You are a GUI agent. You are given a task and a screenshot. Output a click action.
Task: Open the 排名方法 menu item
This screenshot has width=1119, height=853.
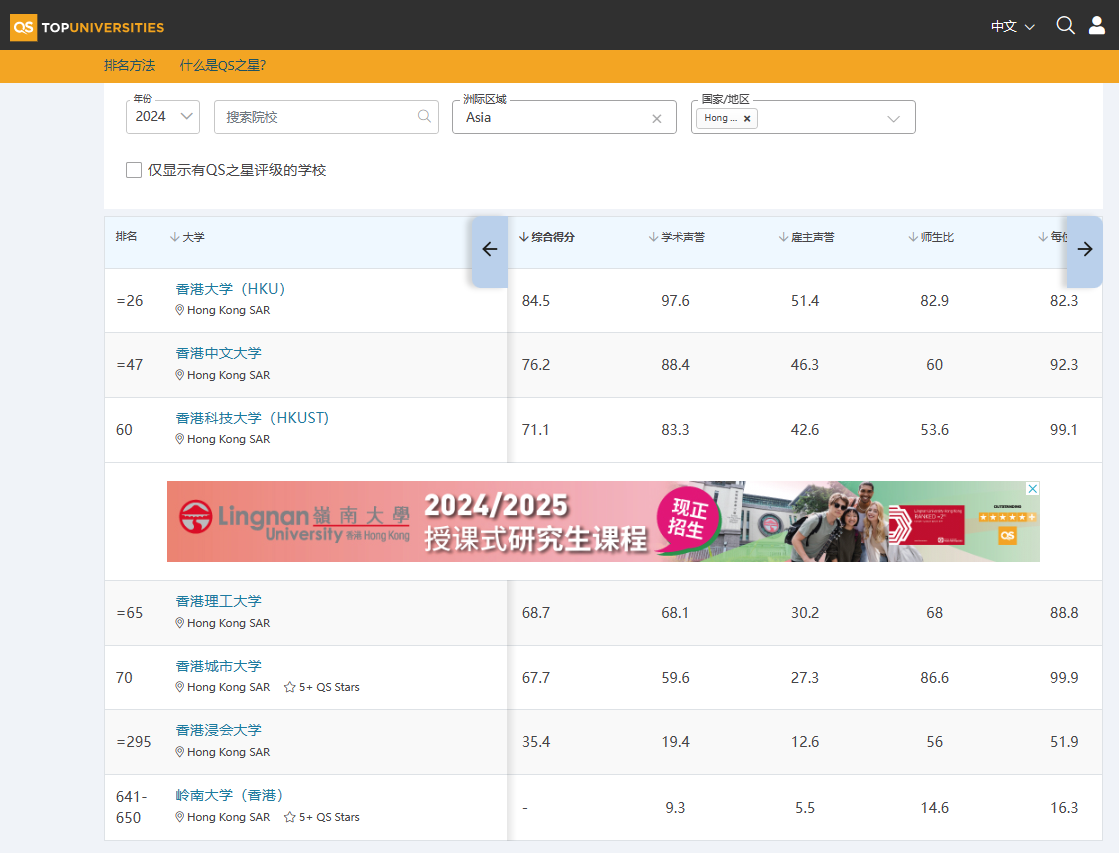point(129,66)
